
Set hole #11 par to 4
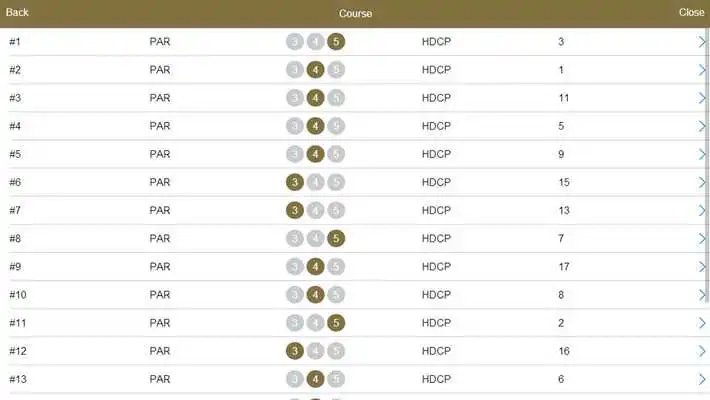[x=316, y=323]
